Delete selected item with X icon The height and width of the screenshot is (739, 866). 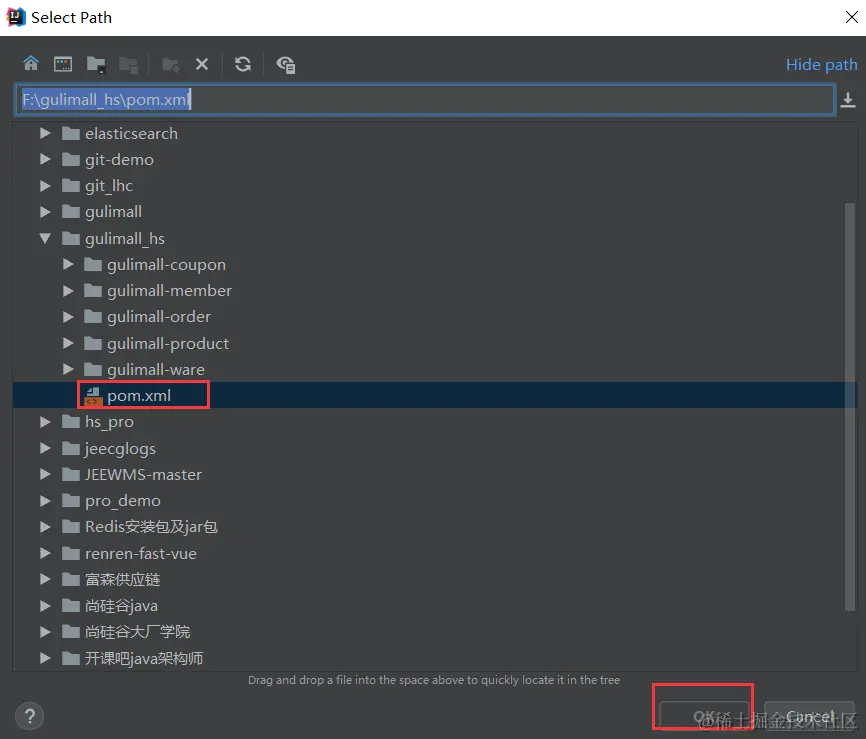click(x=202, y=65)
